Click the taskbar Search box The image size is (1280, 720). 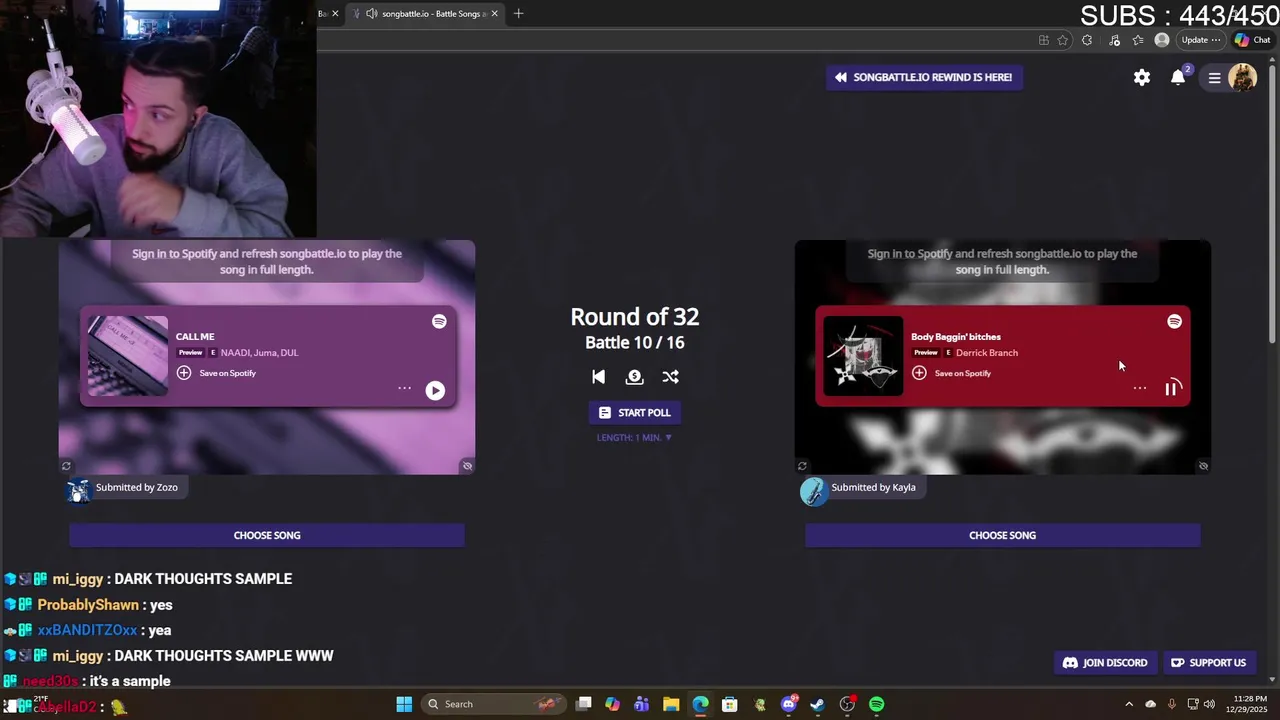pos(496,704)
